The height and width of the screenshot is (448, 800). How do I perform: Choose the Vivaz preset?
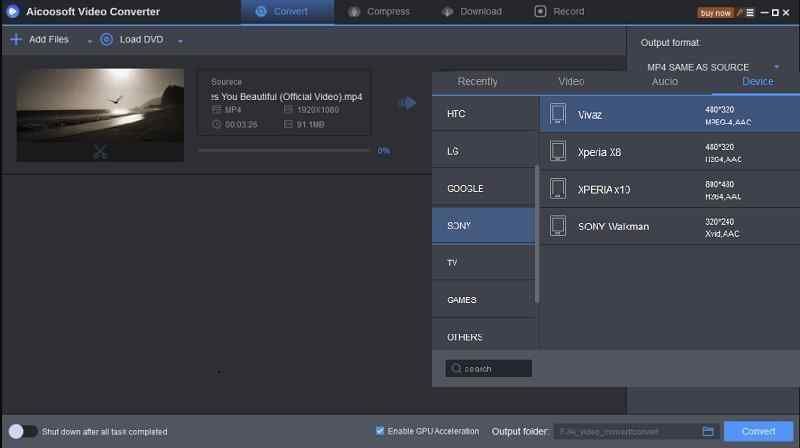670,114
